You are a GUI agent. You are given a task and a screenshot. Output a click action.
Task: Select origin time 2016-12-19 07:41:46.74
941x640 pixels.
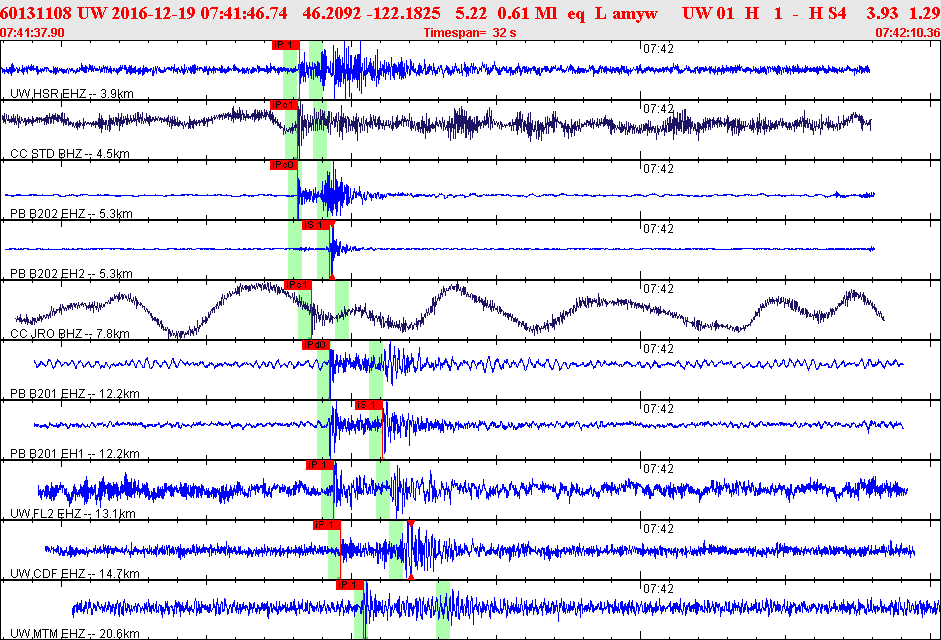pyautogui.click(x=197, y=13)
